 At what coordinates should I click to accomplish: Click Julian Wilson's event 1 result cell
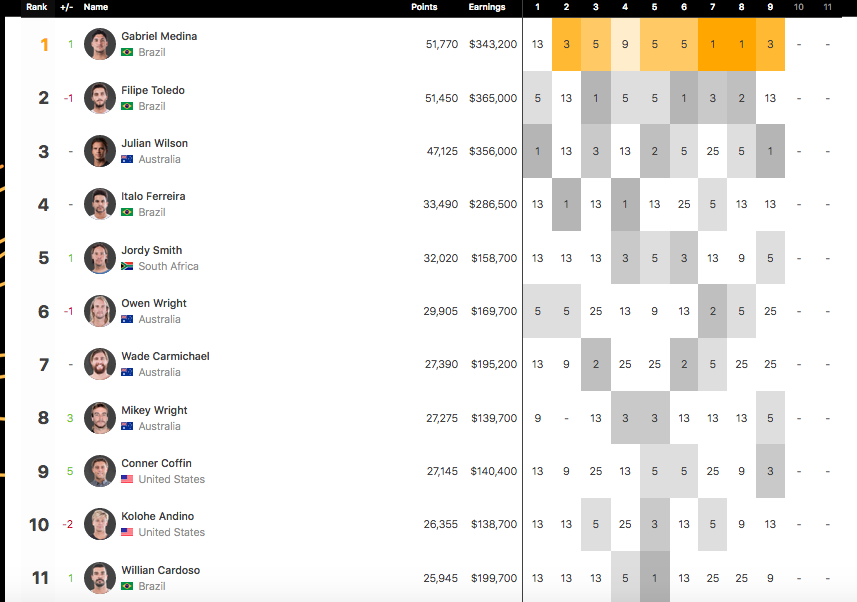tap(538, 151)
